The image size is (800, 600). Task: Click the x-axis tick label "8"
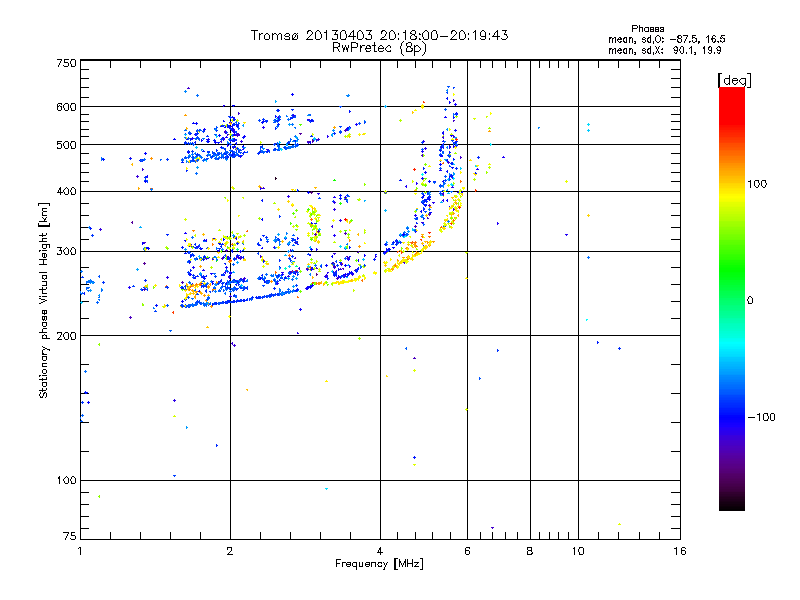tap(530, 551)
